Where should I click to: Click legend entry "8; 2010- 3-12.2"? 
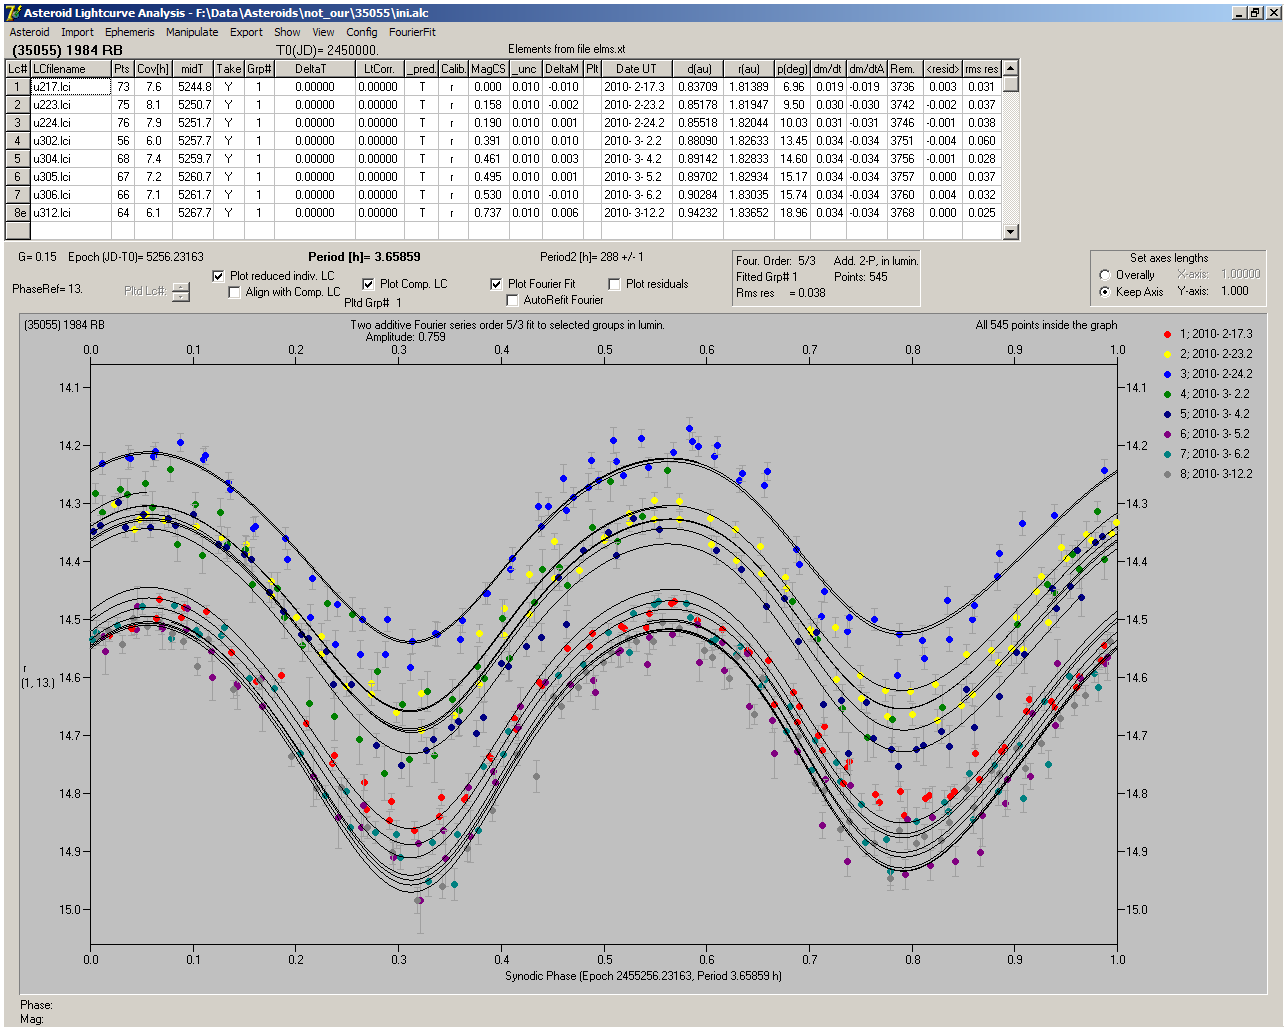1216,474
